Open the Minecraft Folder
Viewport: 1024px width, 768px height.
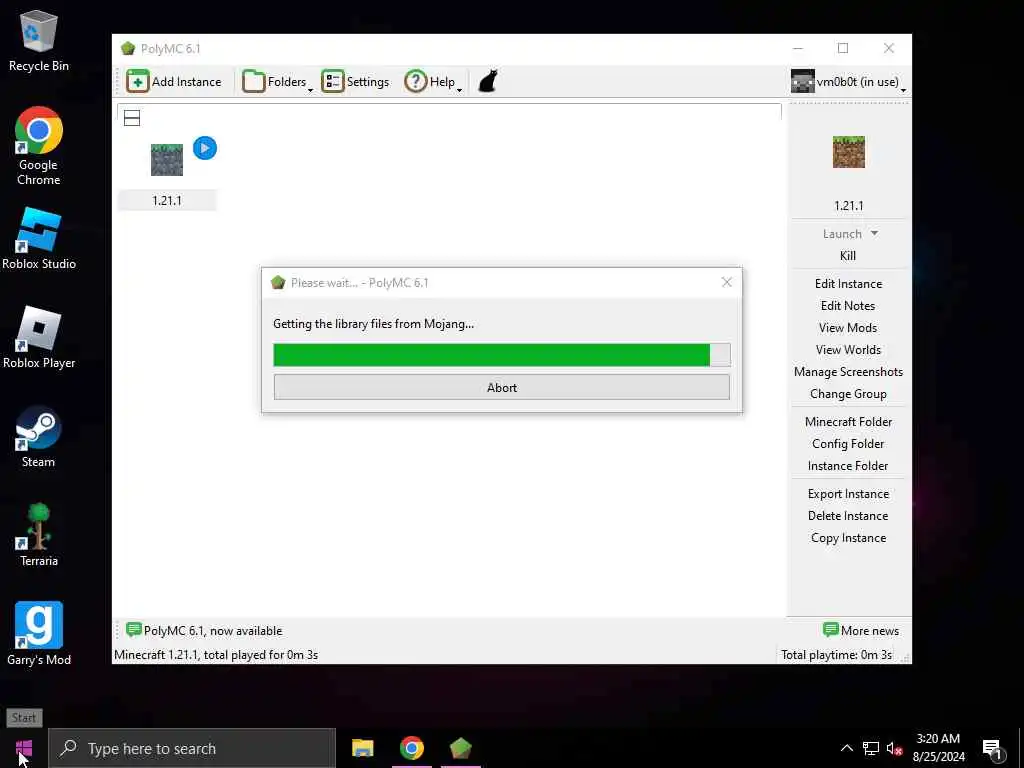[x=848, y=422]
